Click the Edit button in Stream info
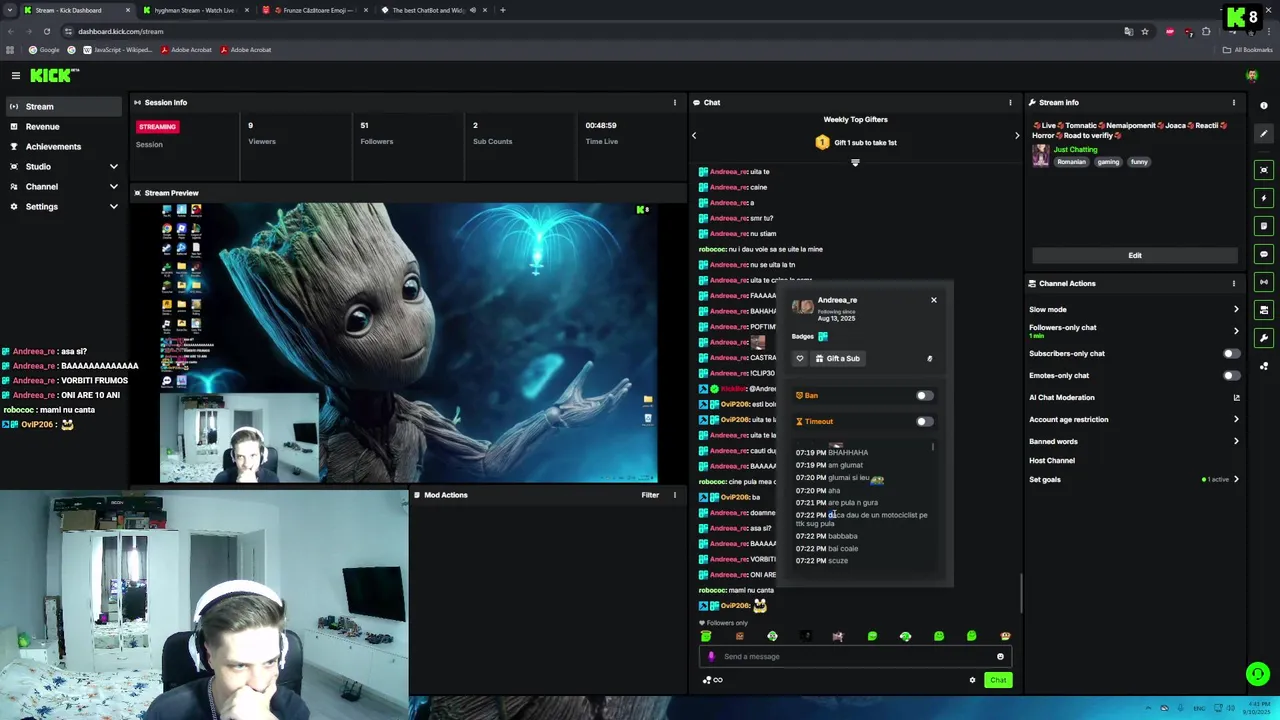1280x720 pixels. click(x=1134, y=255)
